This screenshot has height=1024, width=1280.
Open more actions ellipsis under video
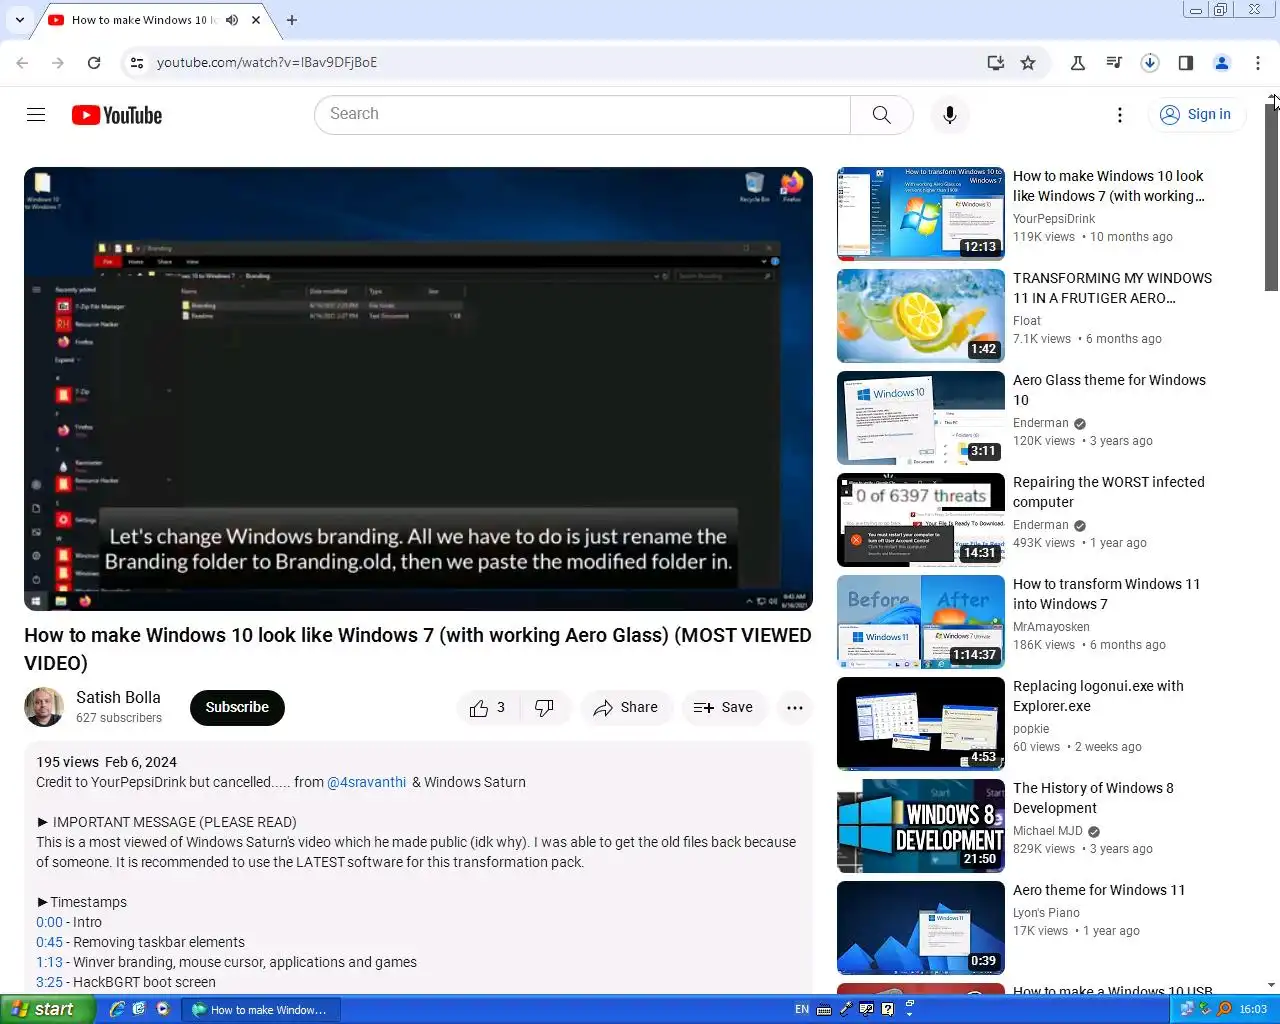click(x=795, y=707)
